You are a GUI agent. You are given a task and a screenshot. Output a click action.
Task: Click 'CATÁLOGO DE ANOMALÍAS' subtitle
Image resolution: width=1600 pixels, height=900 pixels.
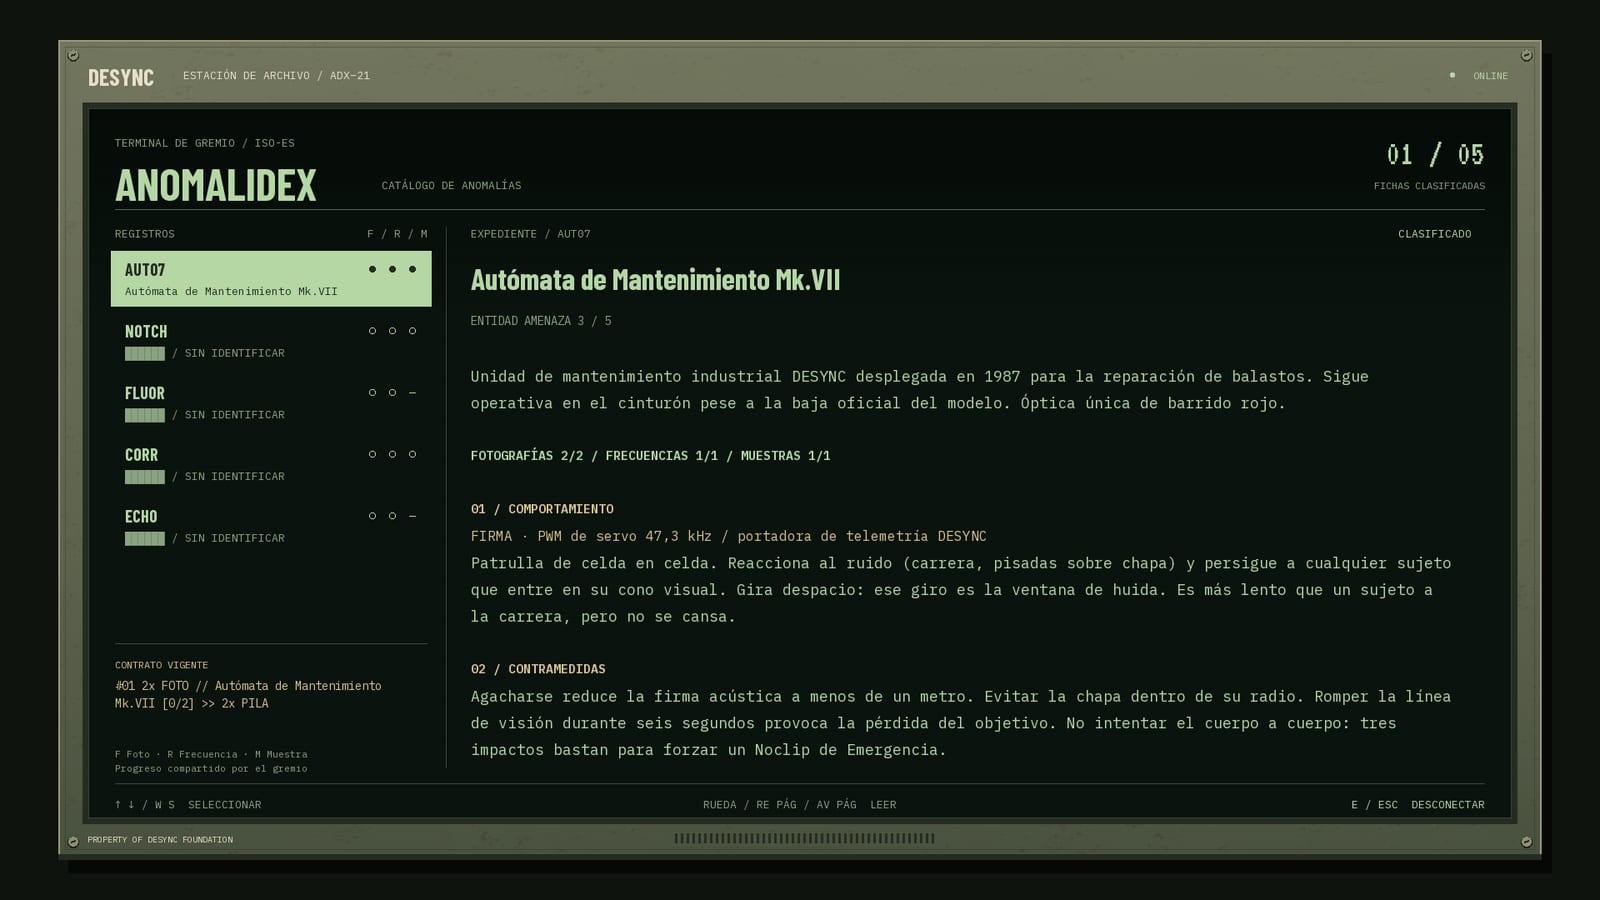point(451,186)
